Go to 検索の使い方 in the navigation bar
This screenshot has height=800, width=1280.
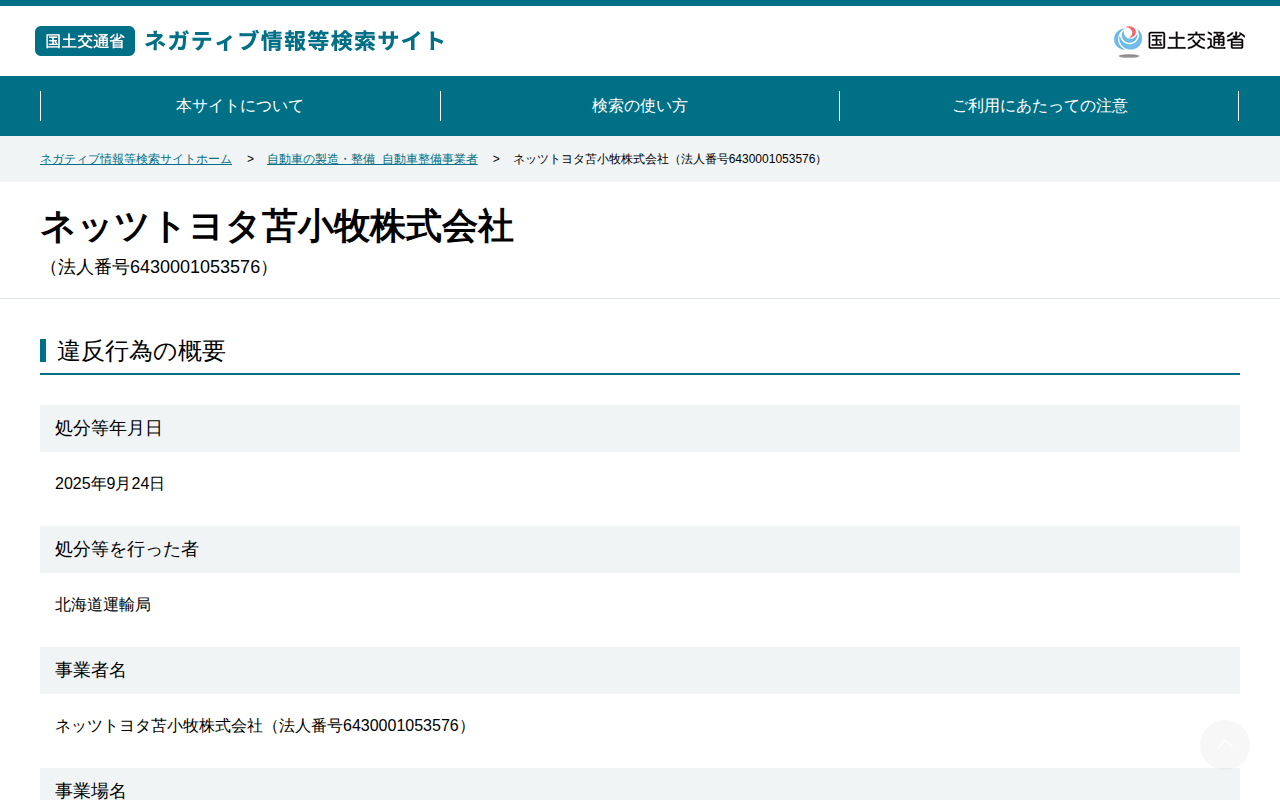point(640,106)
